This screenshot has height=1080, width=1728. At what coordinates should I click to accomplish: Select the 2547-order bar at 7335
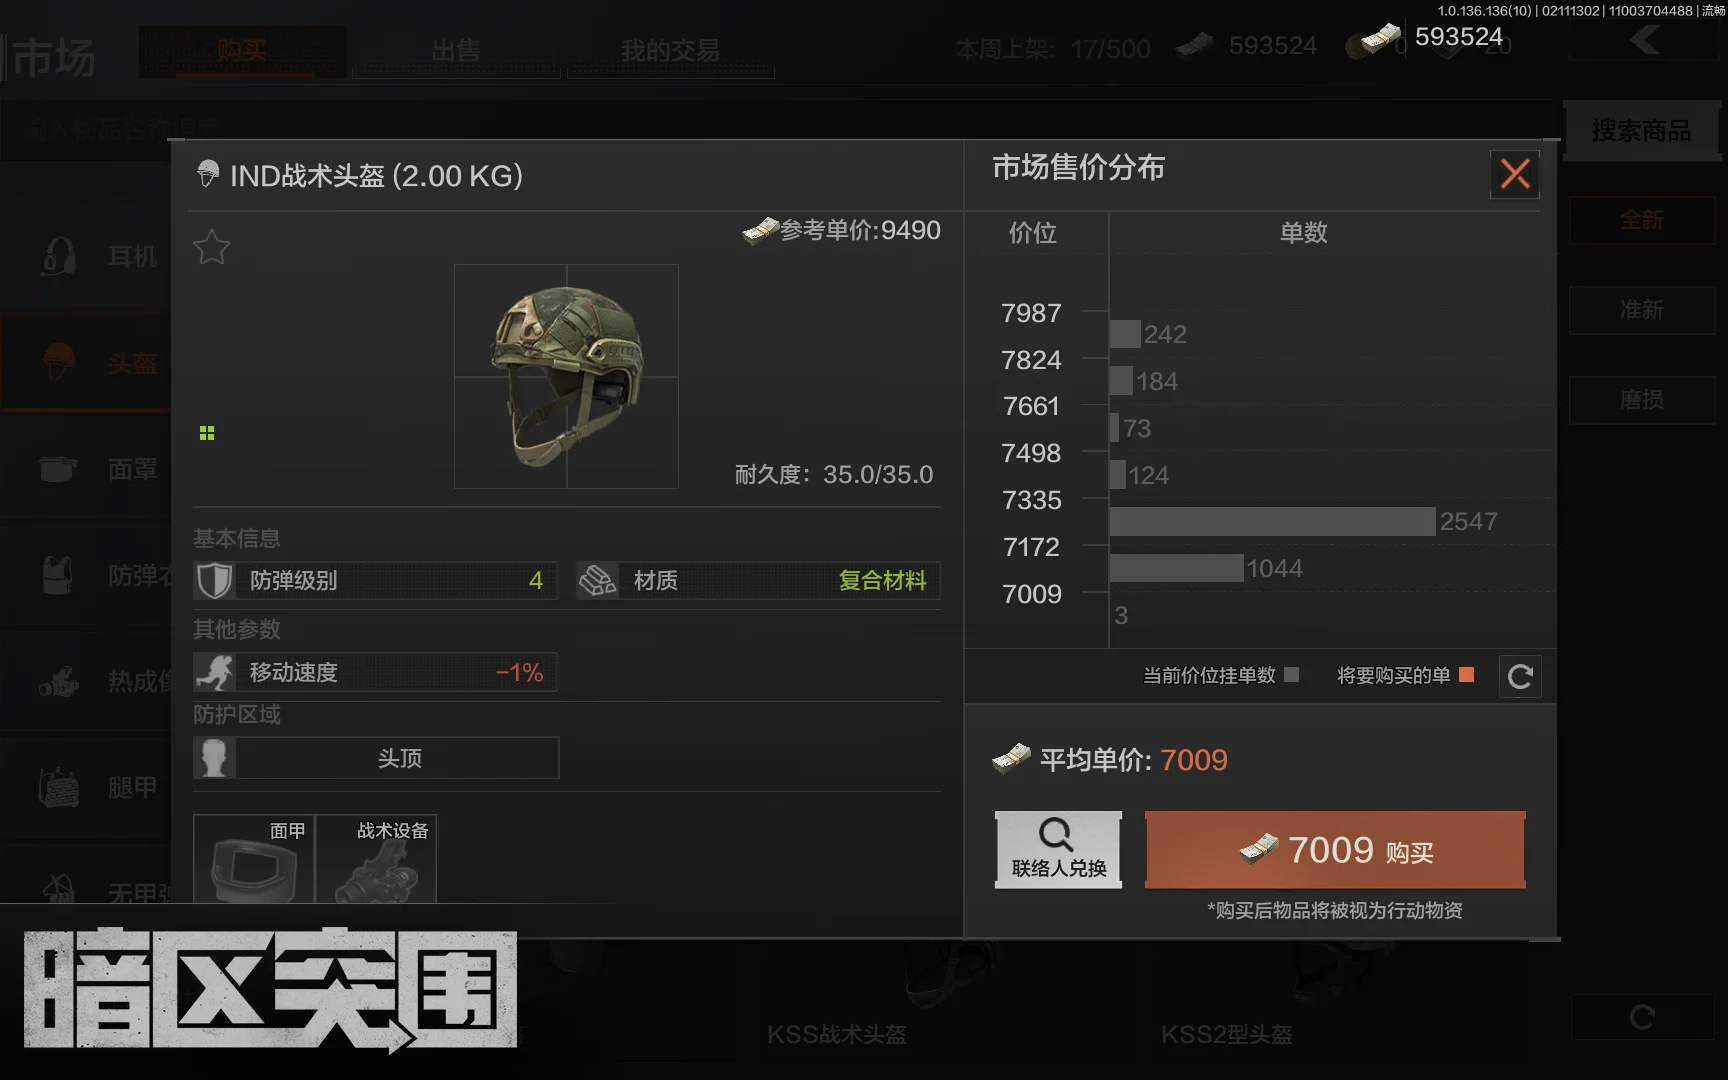click(x=1272, y=521)
